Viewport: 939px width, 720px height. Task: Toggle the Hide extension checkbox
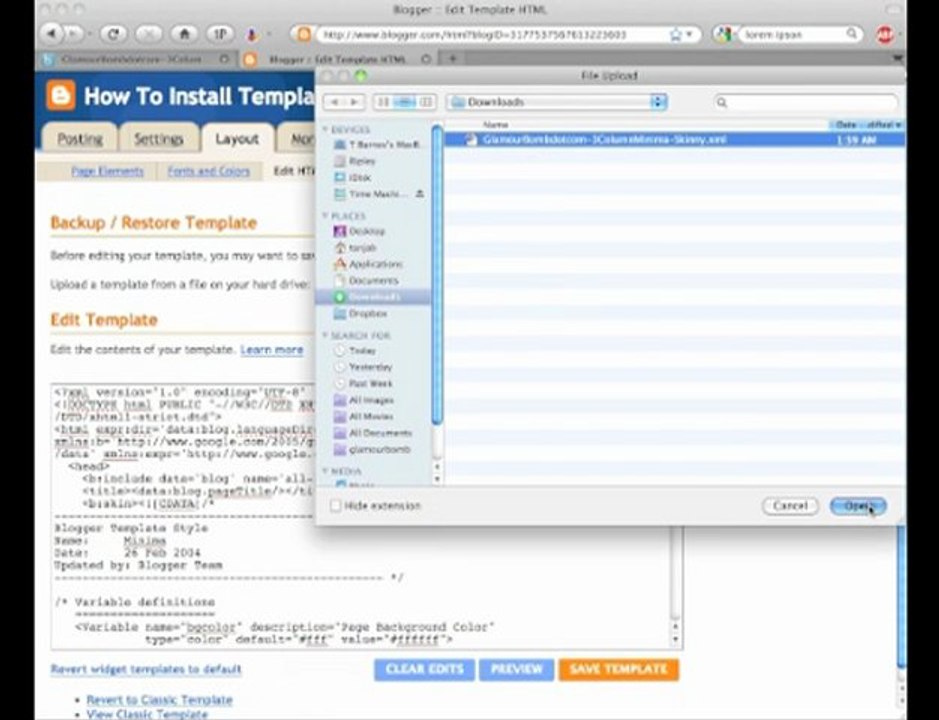click(335, 506)
